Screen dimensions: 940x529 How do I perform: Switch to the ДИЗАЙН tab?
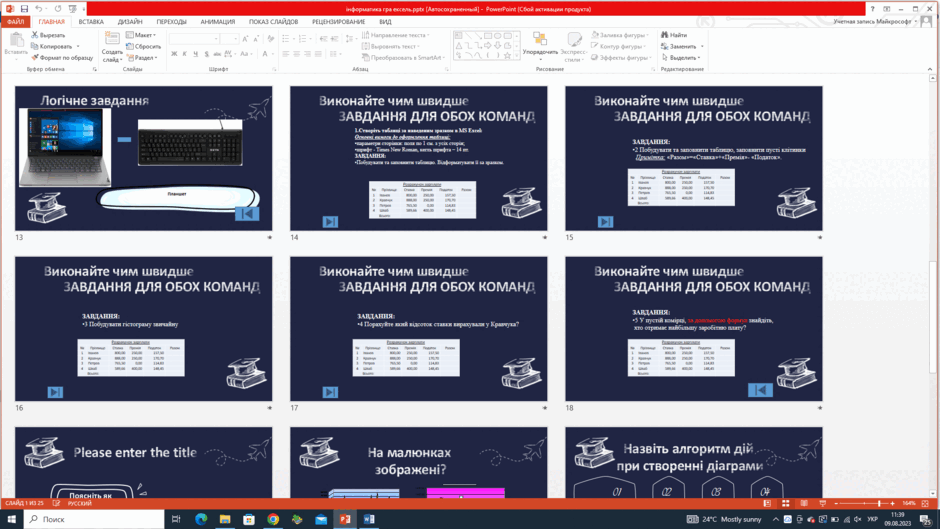pyautogui.click(x=130, y=22)
